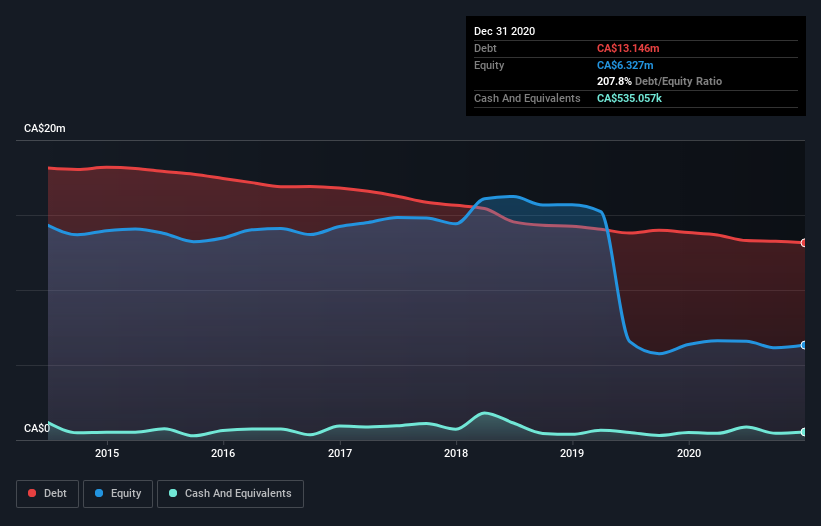Click the 2016 x-axis label
The image size is (821, 526).
223,453
